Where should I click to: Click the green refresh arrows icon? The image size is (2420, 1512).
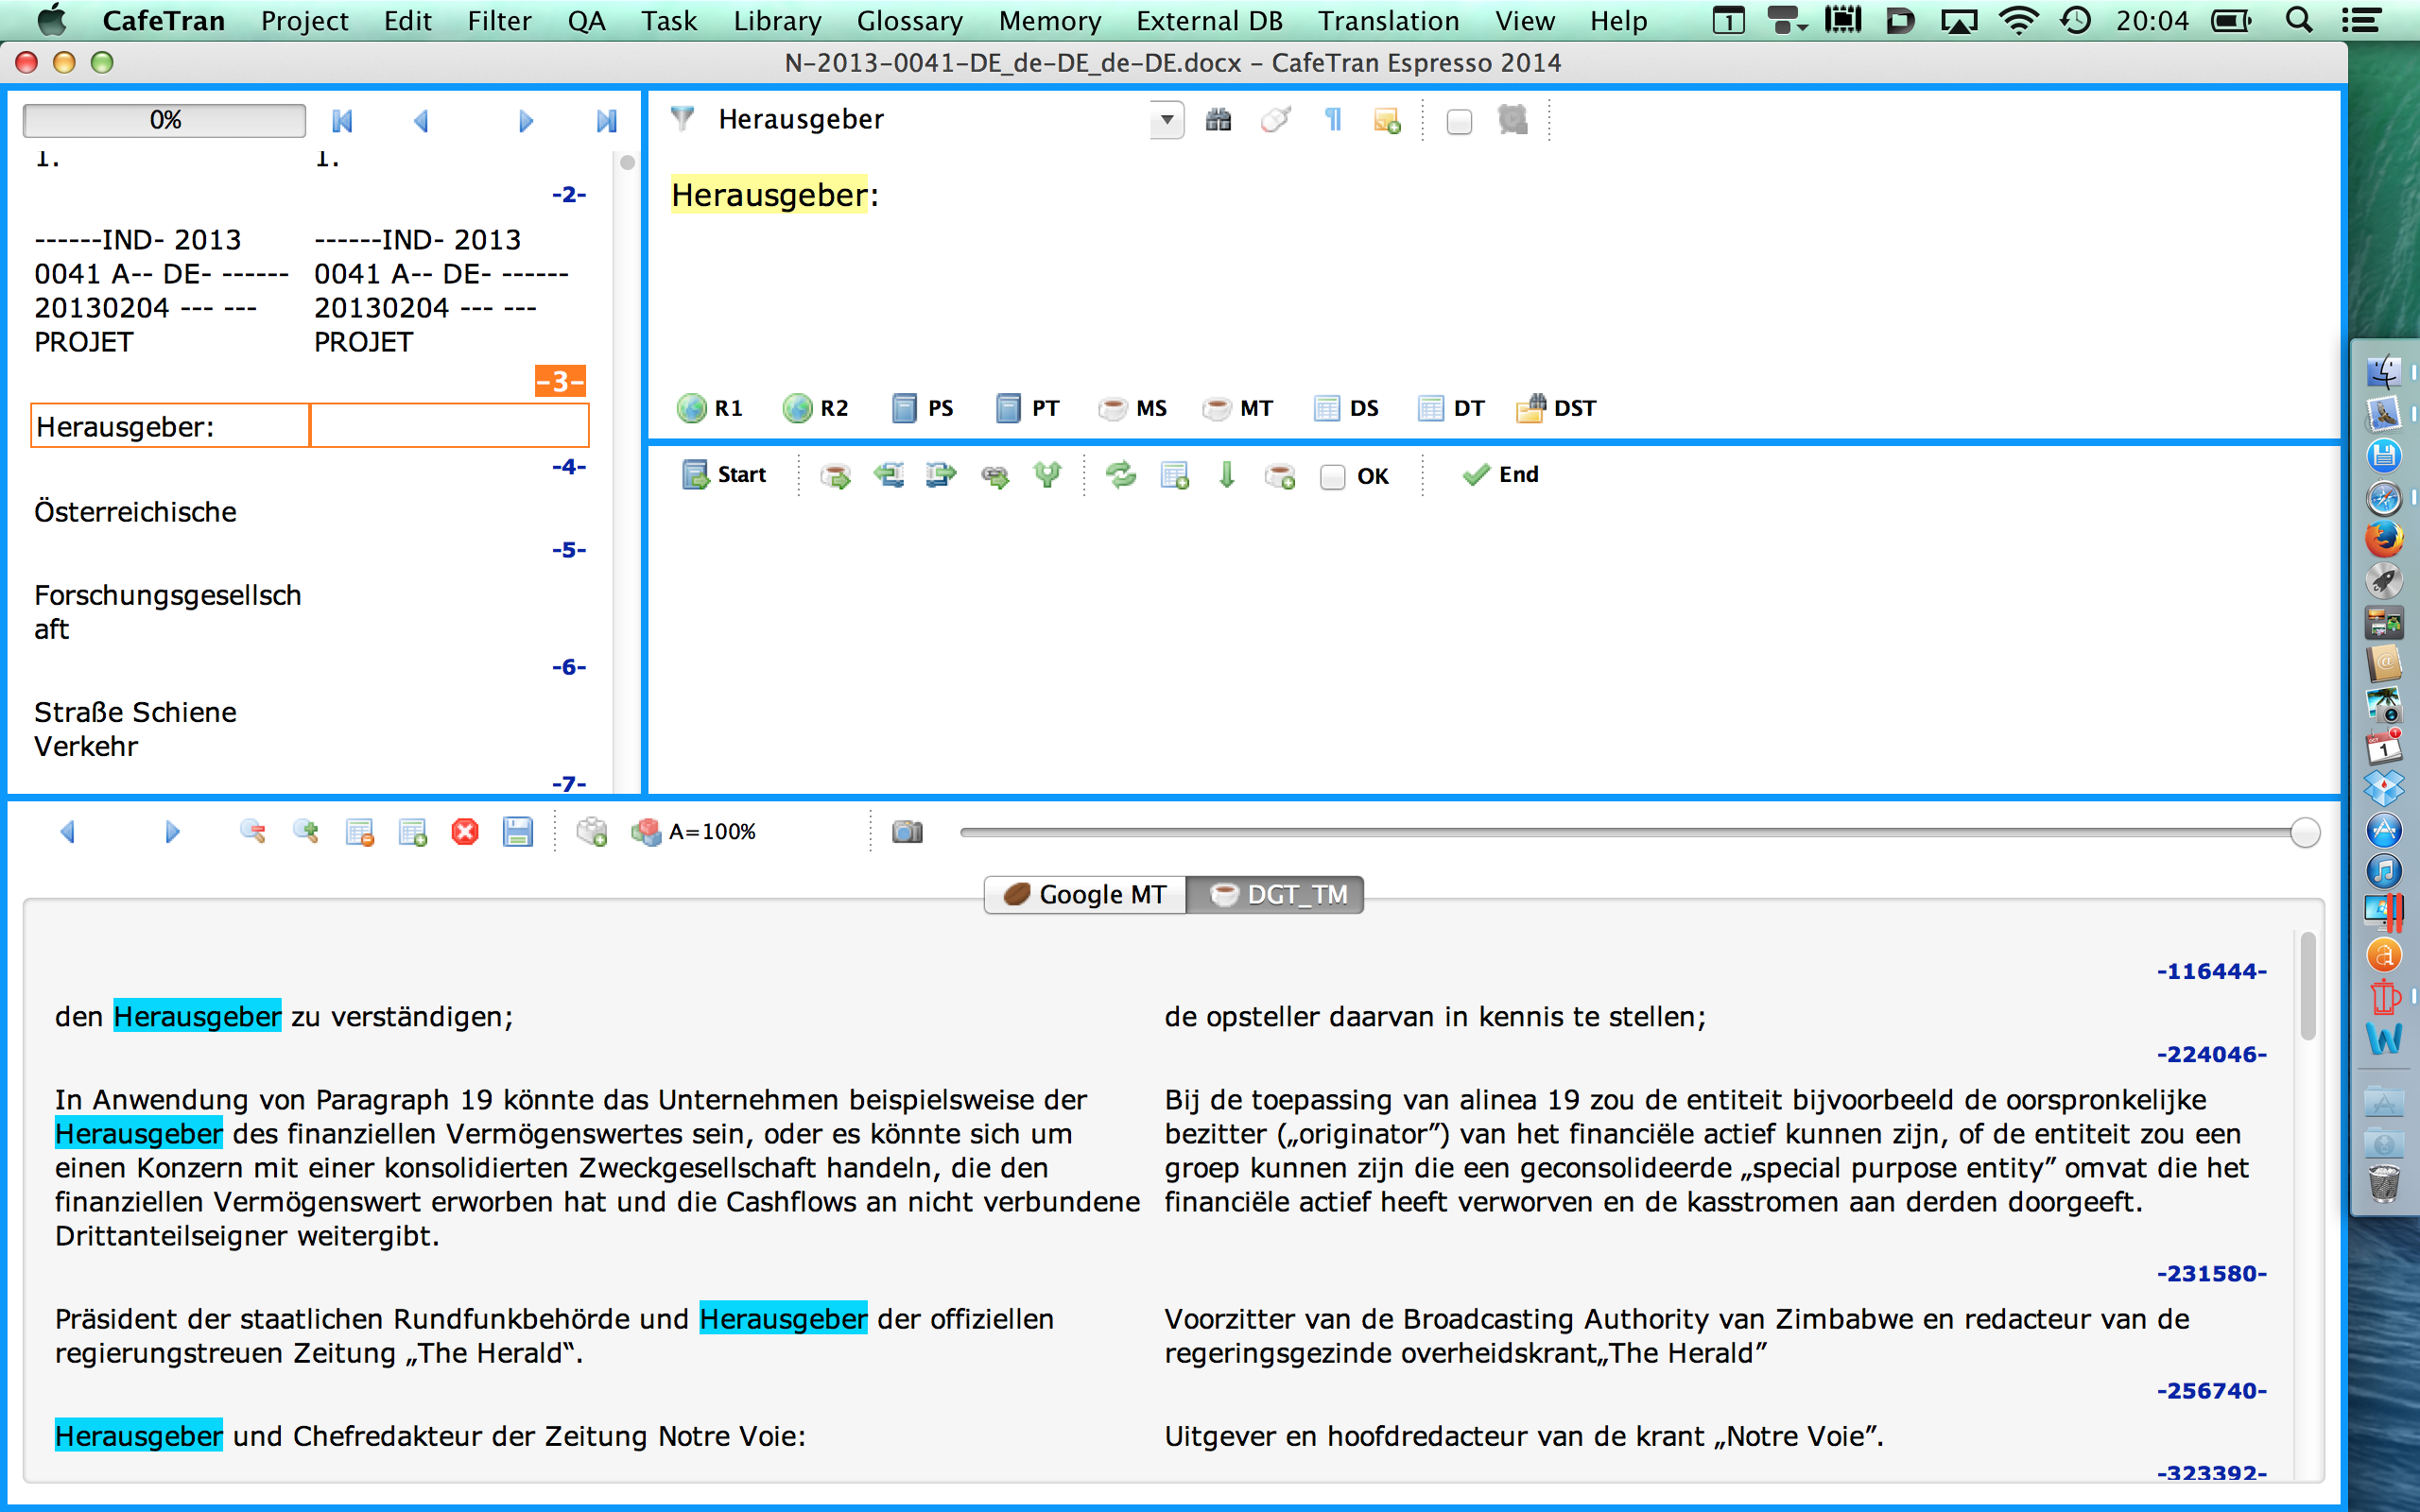point(1121,475)
